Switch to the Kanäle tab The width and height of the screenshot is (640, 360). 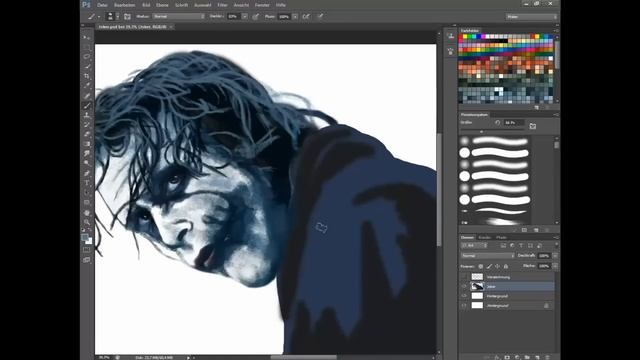pyautogui.click(x=484, y=237)
